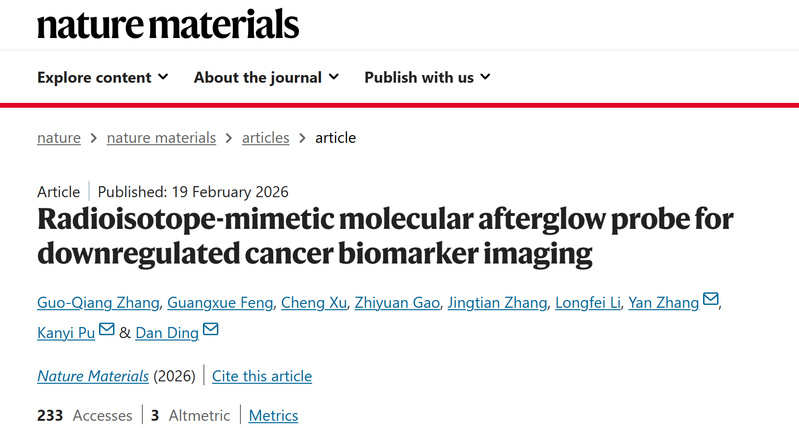Click email envelope icon next to Dan Ding
The height and width of the screenshot is (428, 799).
pos(210,330)
